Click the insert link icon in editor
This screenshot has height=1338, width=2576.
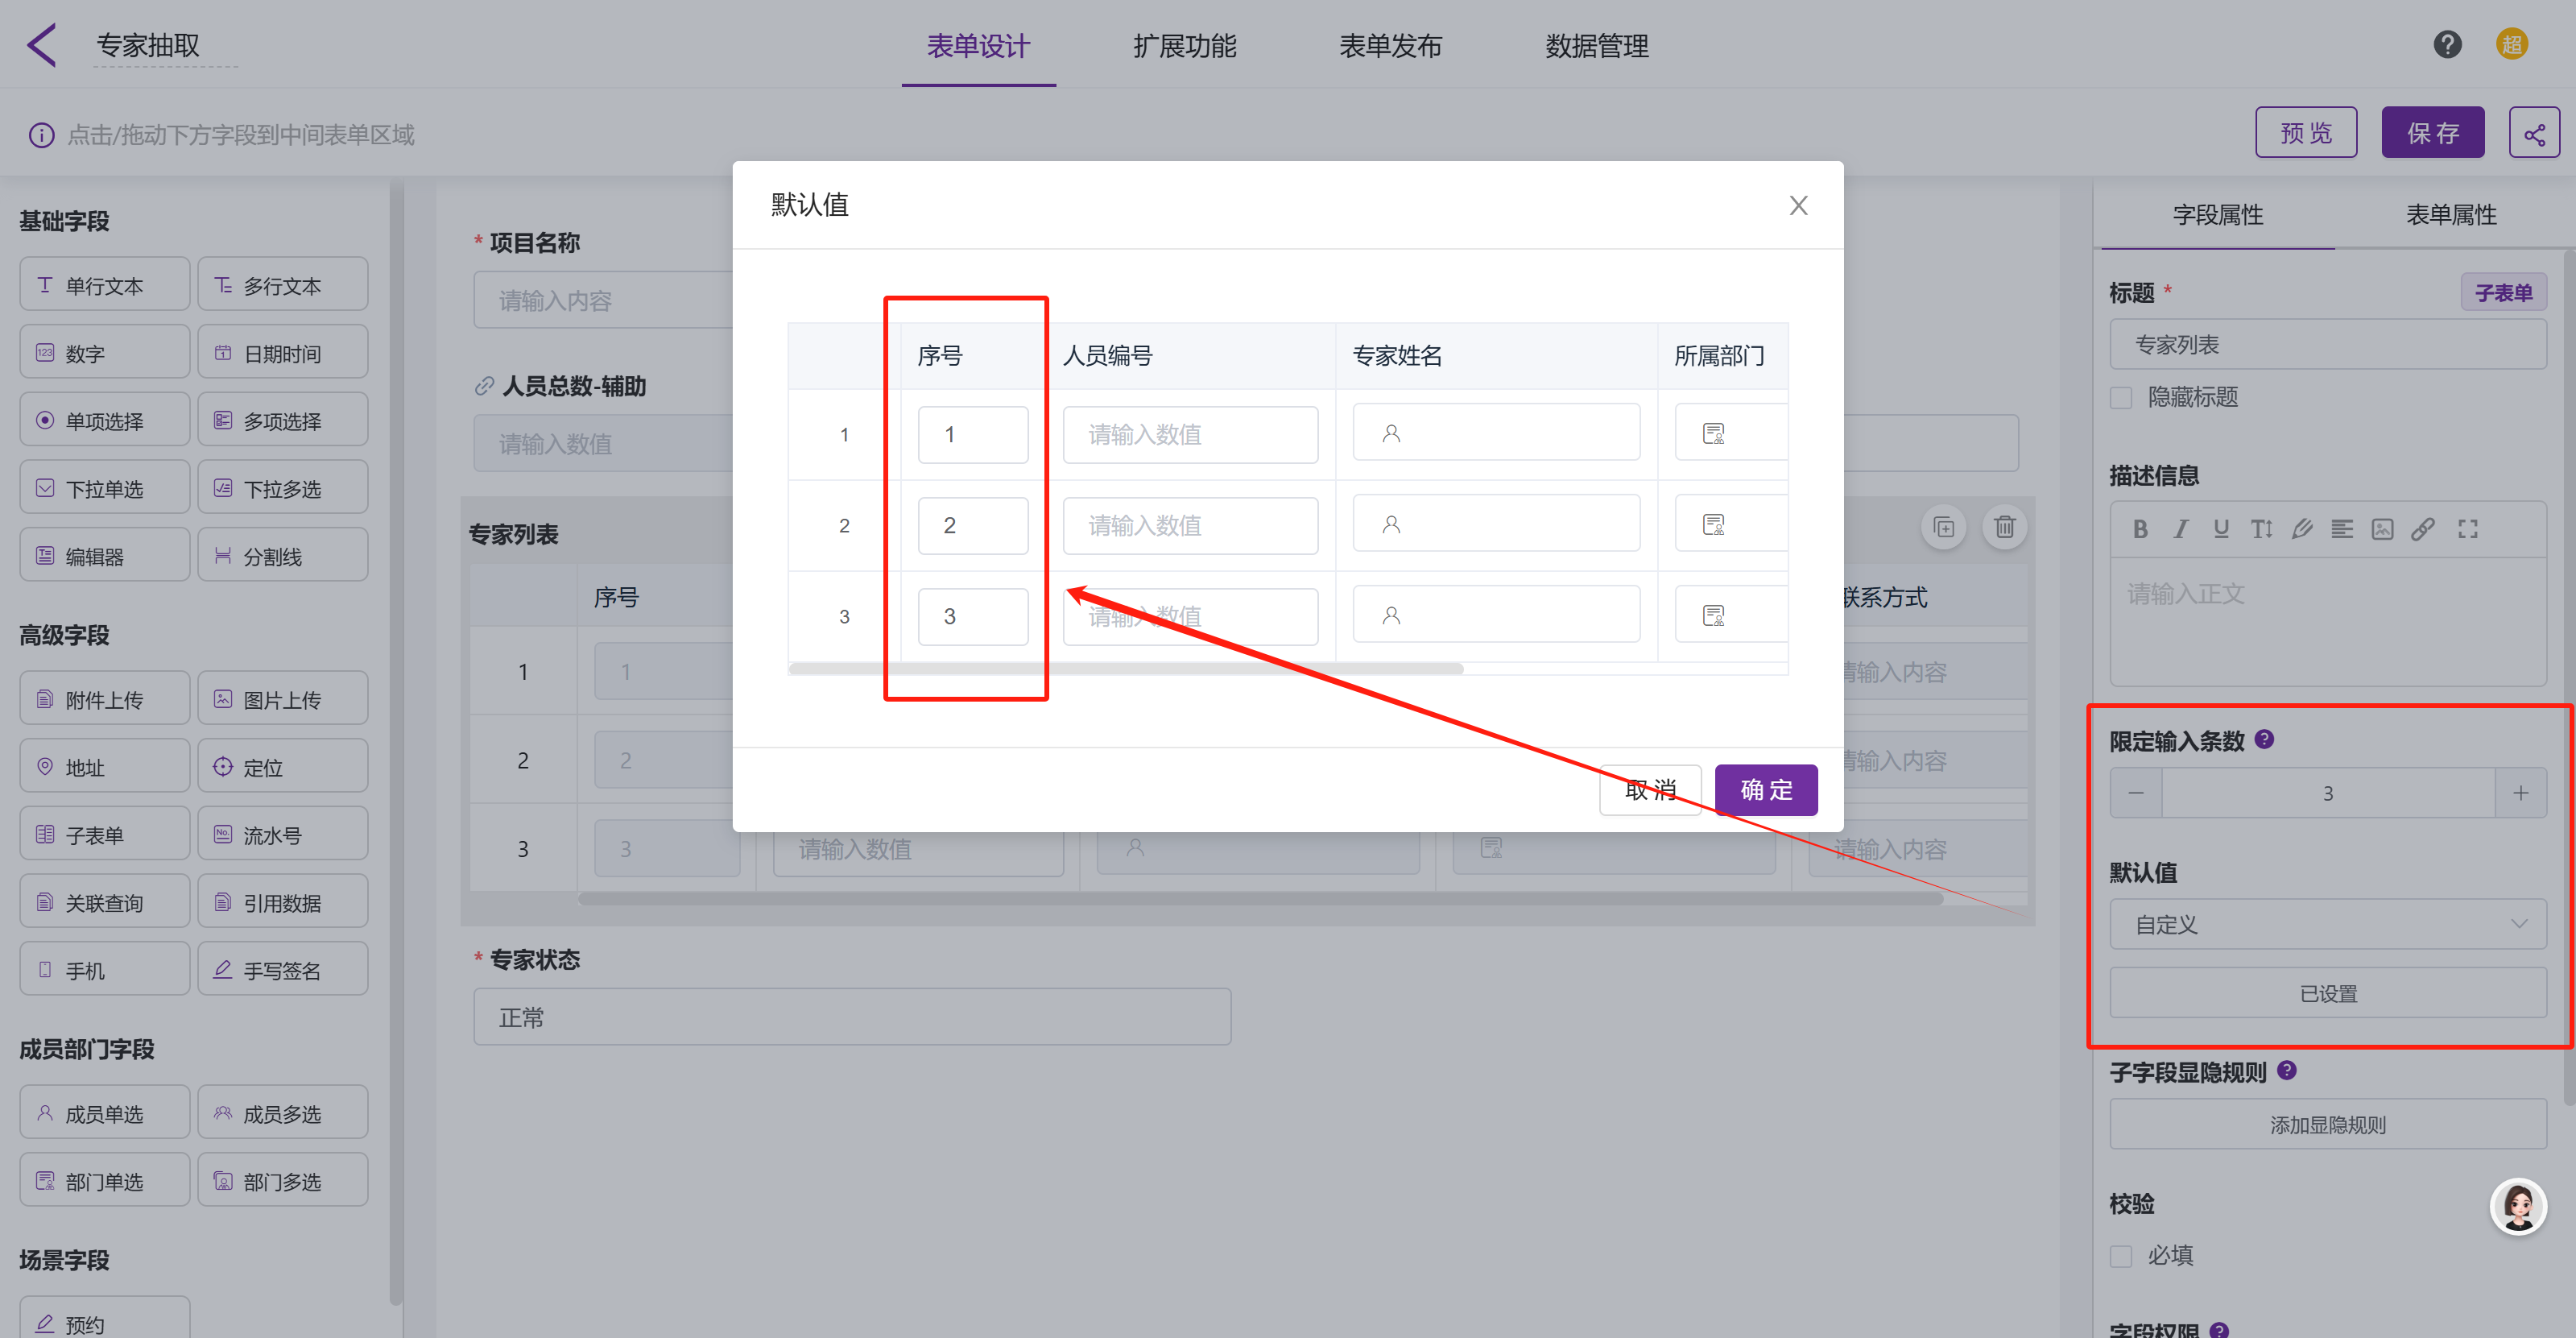pos(2423,529)
